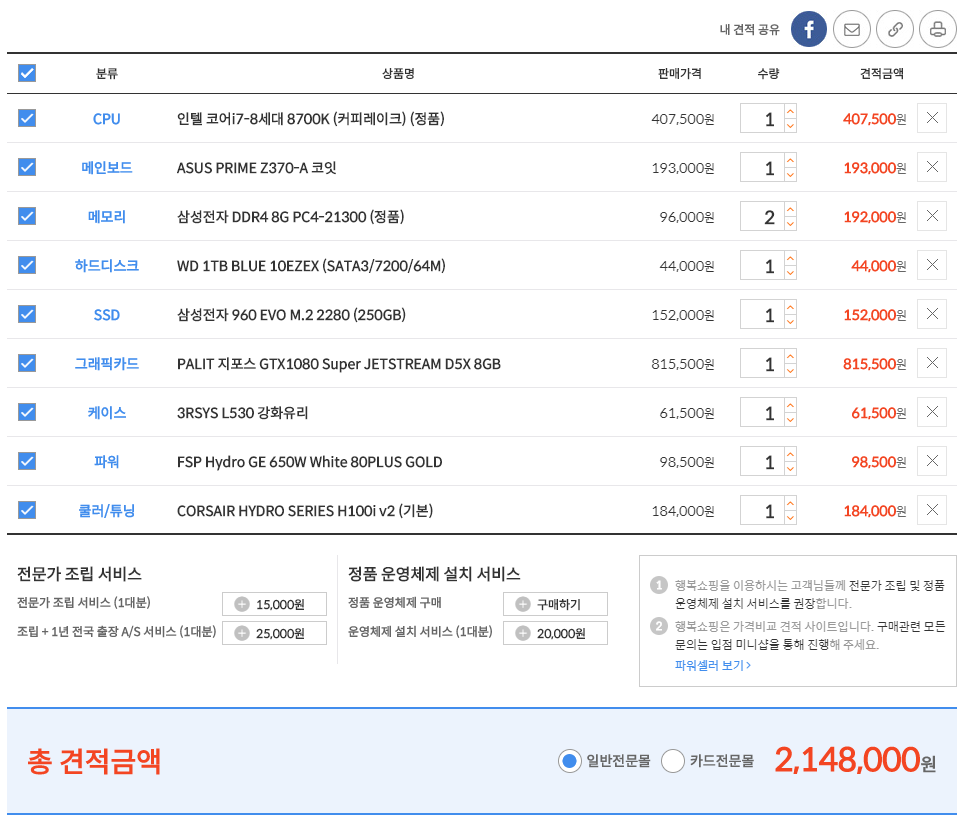Uncheck the 메인보드 row checkbox
This screenshot has width=963, height=822.
pos(27,167)
